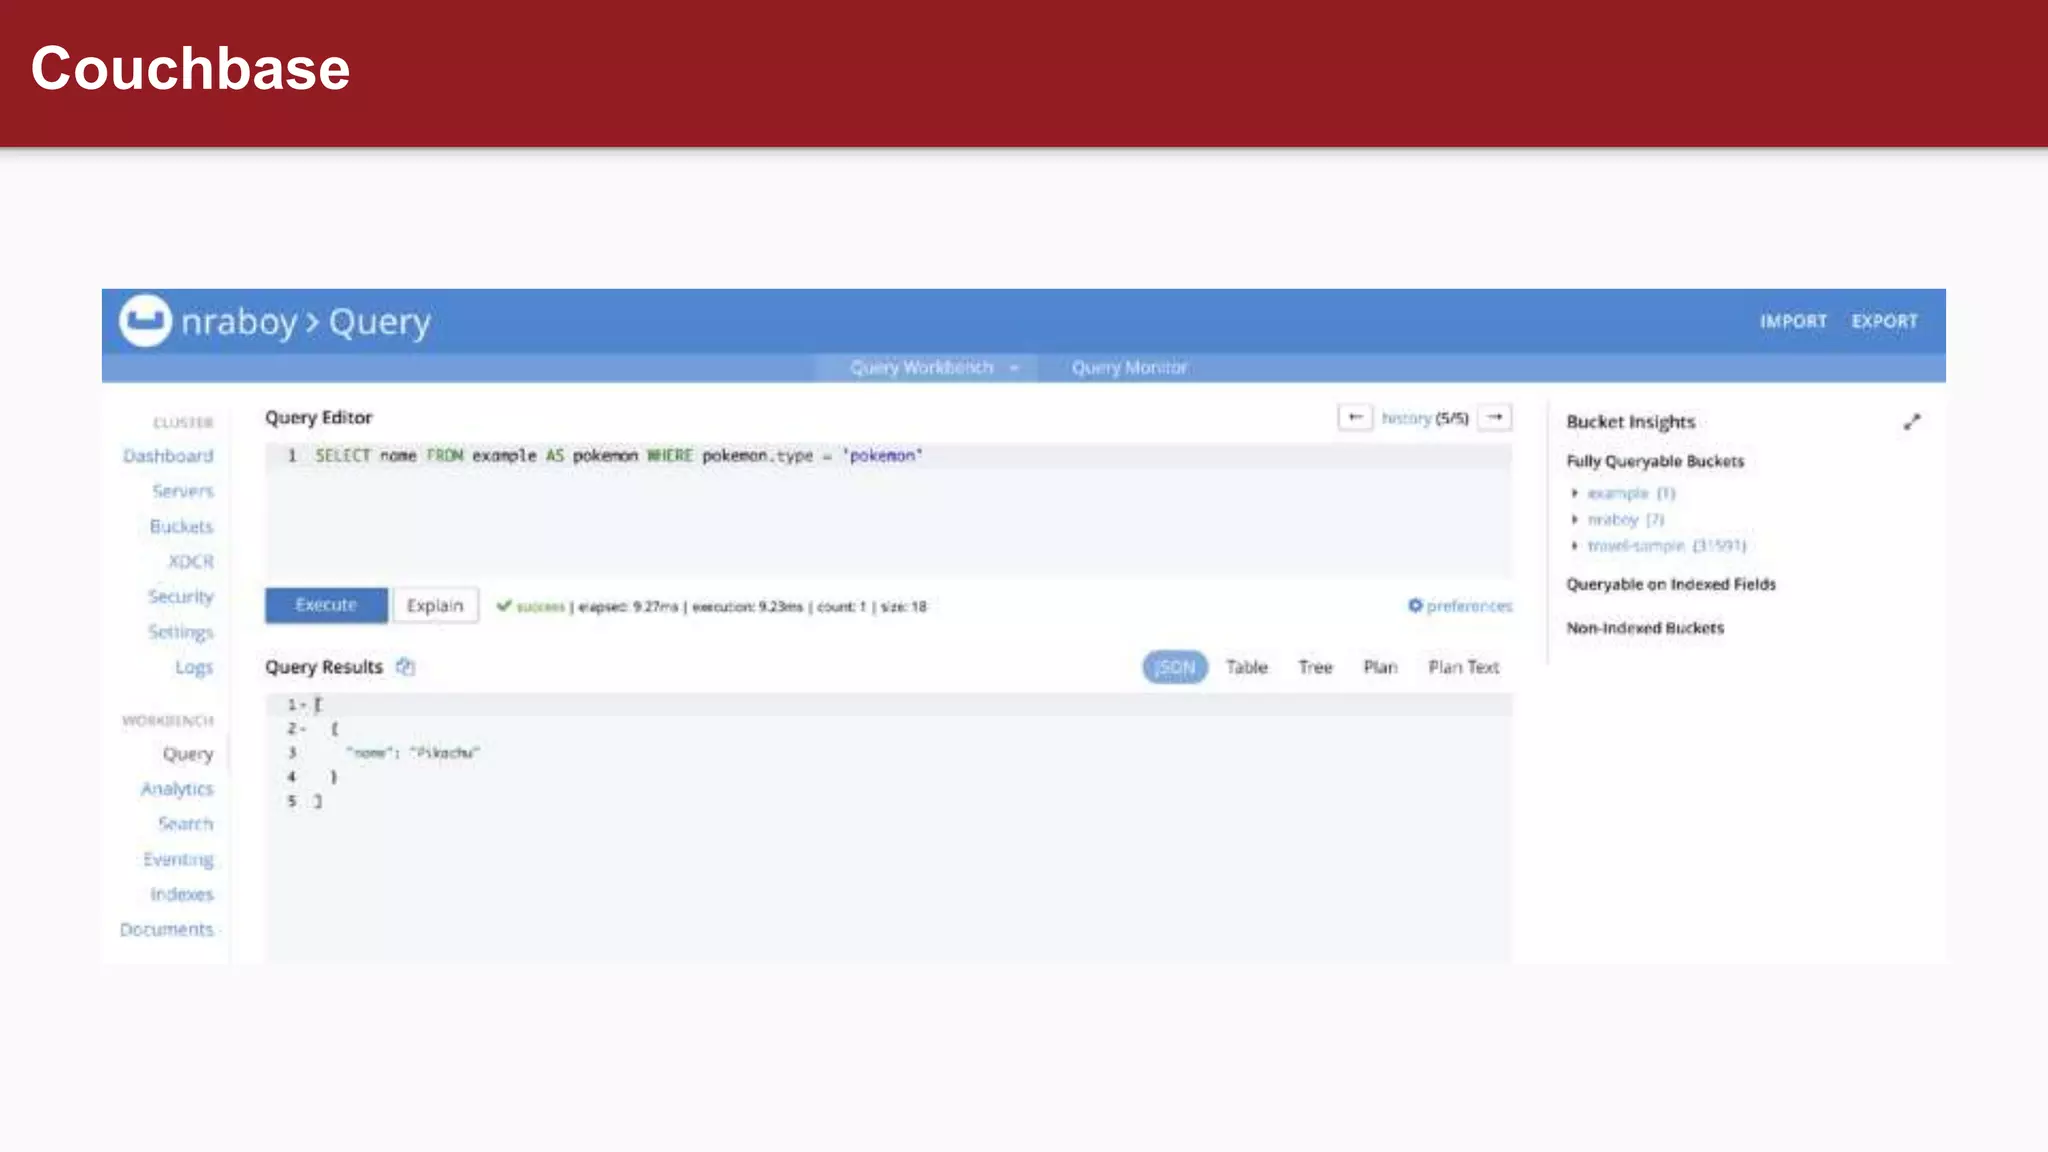
Task: Open Eventing in the sidebar
Action: point(178,859)
